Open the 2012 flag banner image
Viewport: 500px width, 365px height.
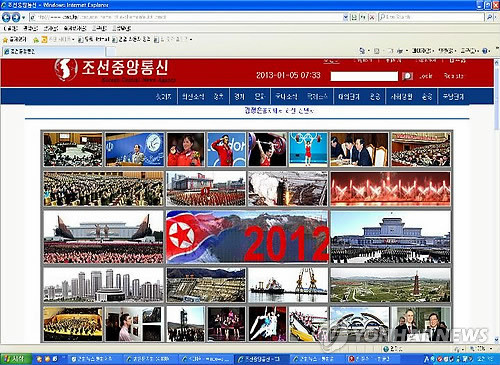247,237
